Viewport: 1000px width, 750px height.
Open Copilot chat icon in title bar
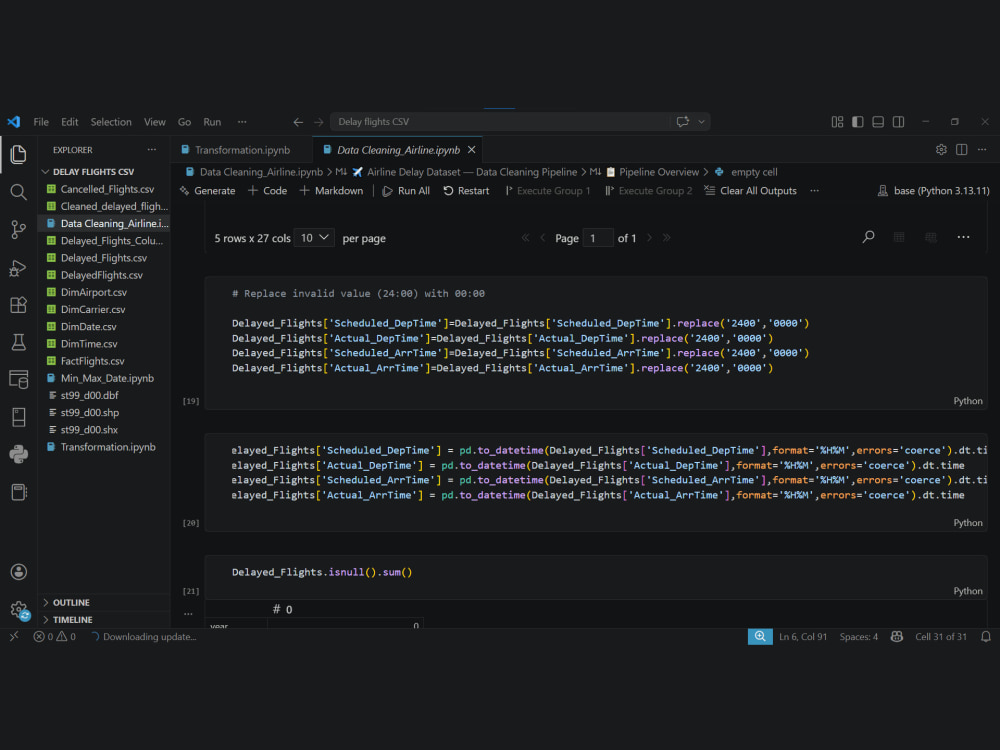coord(682,122)
